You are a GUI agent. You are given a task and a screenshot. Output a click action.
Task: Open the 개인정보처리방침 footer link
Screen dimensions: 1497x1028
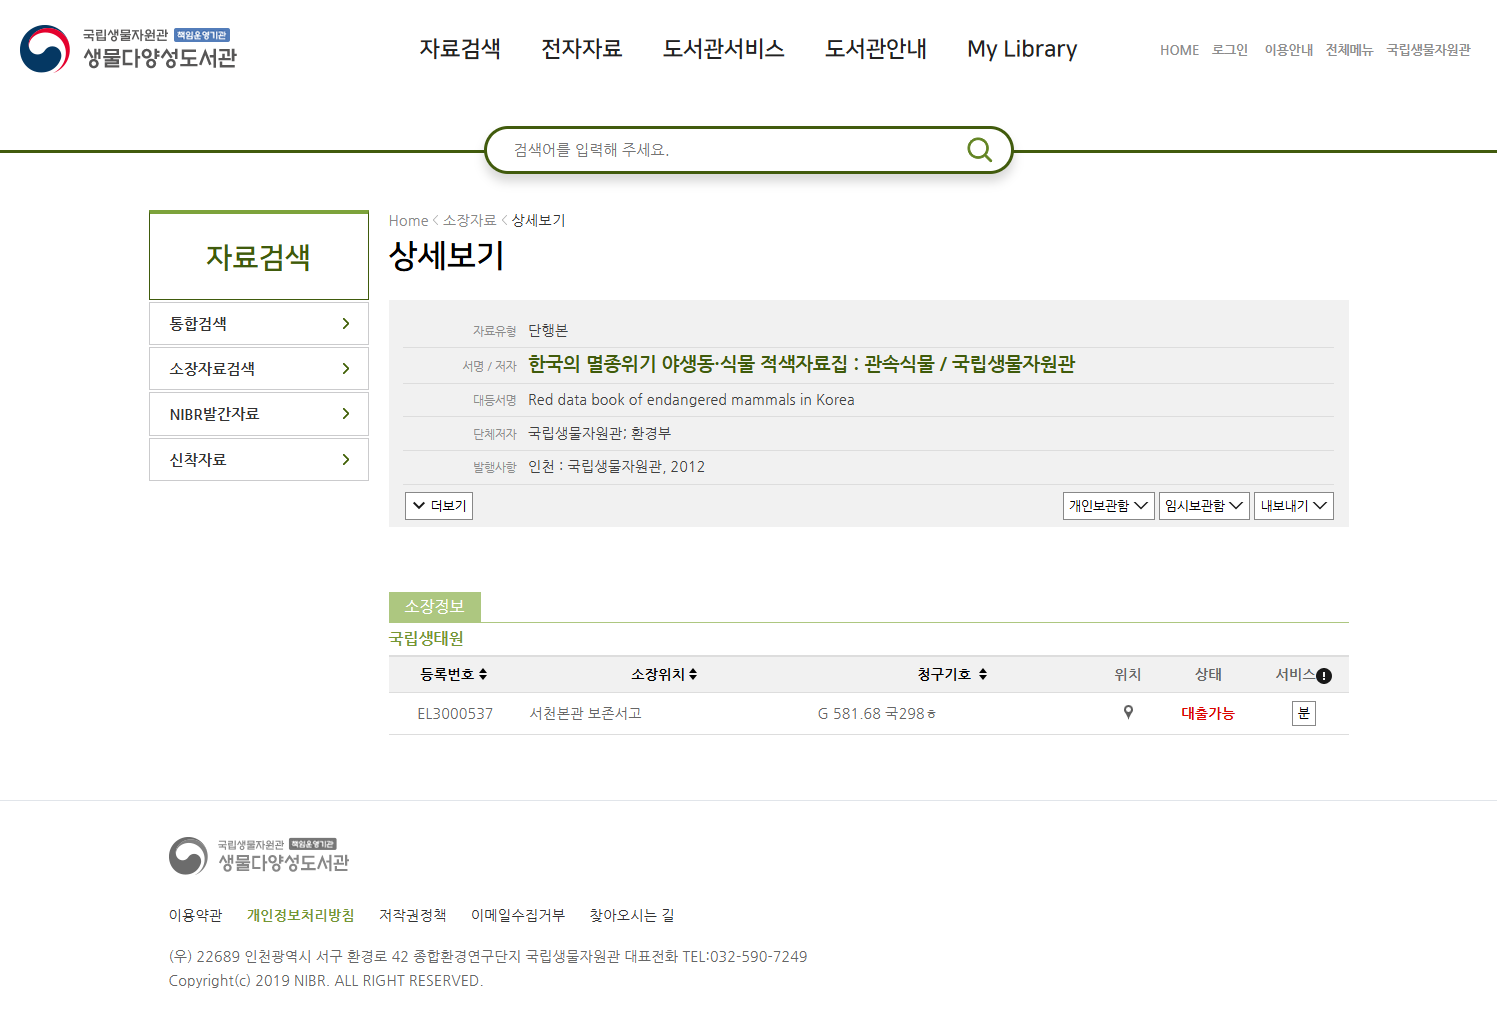pyautogui.click(x=300, y=915)
